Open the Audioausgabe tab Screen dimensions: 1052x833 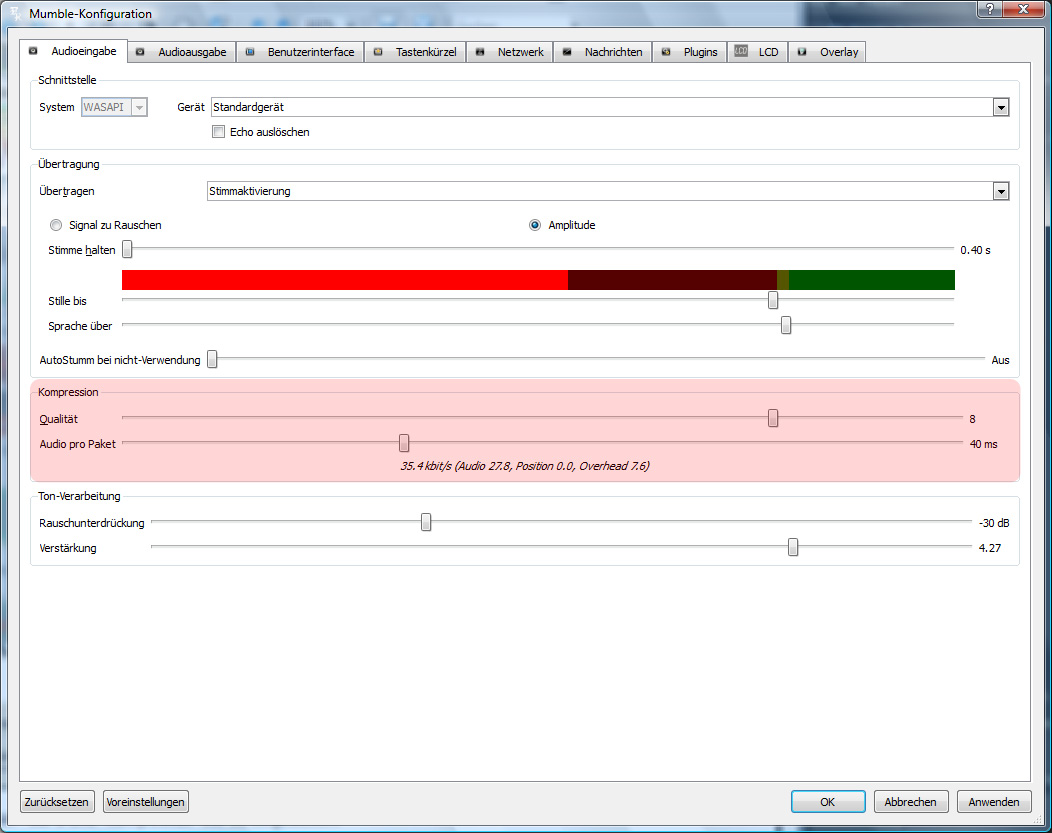pos(182,52)
